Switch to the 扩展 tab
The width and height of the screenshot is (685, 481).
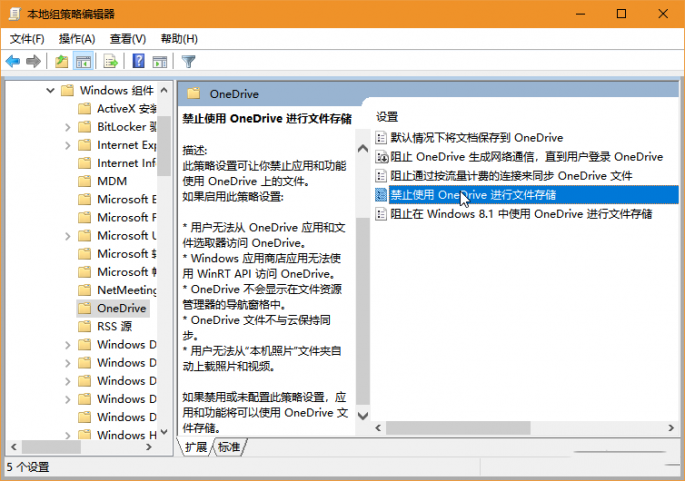196,447
